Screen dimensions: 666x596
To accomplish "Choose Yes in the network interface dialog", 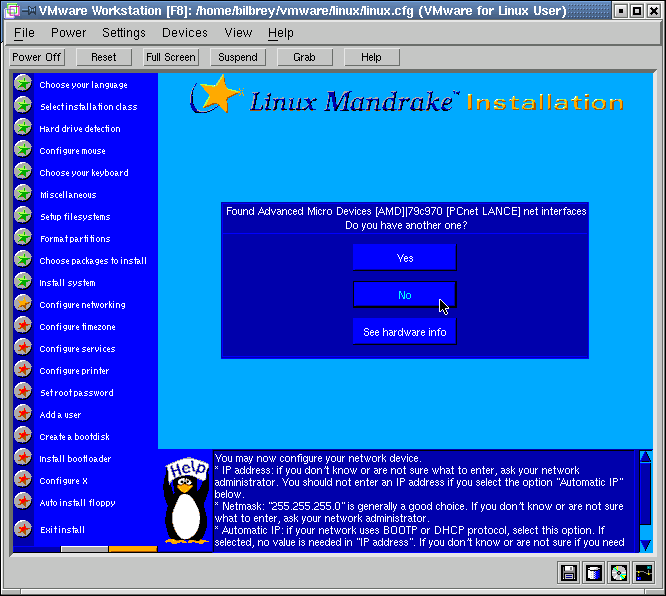I will coord(404,258).
